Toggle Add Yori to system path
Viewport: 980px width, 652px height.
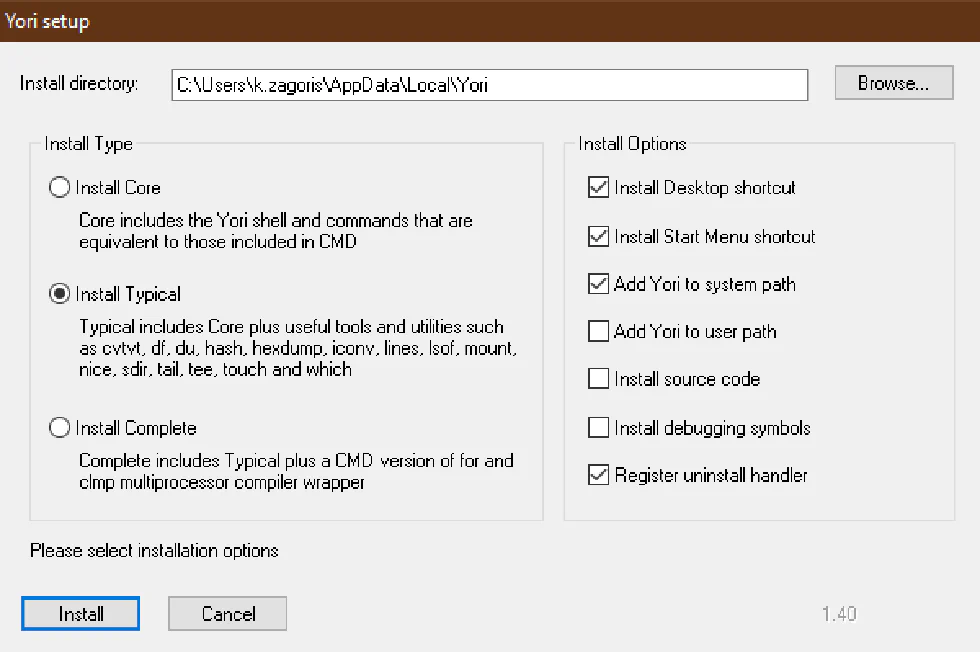[x=599, y=284]
